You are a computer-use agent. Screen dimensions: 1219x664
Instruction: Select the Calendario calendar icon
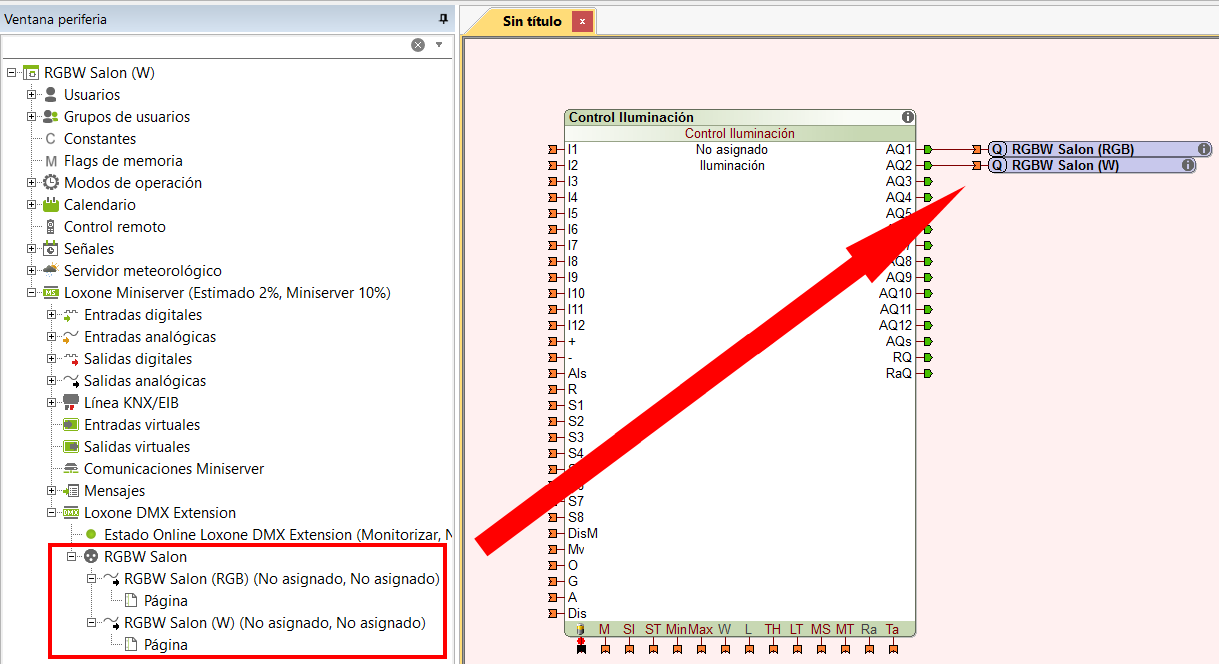tap(51, 205)
